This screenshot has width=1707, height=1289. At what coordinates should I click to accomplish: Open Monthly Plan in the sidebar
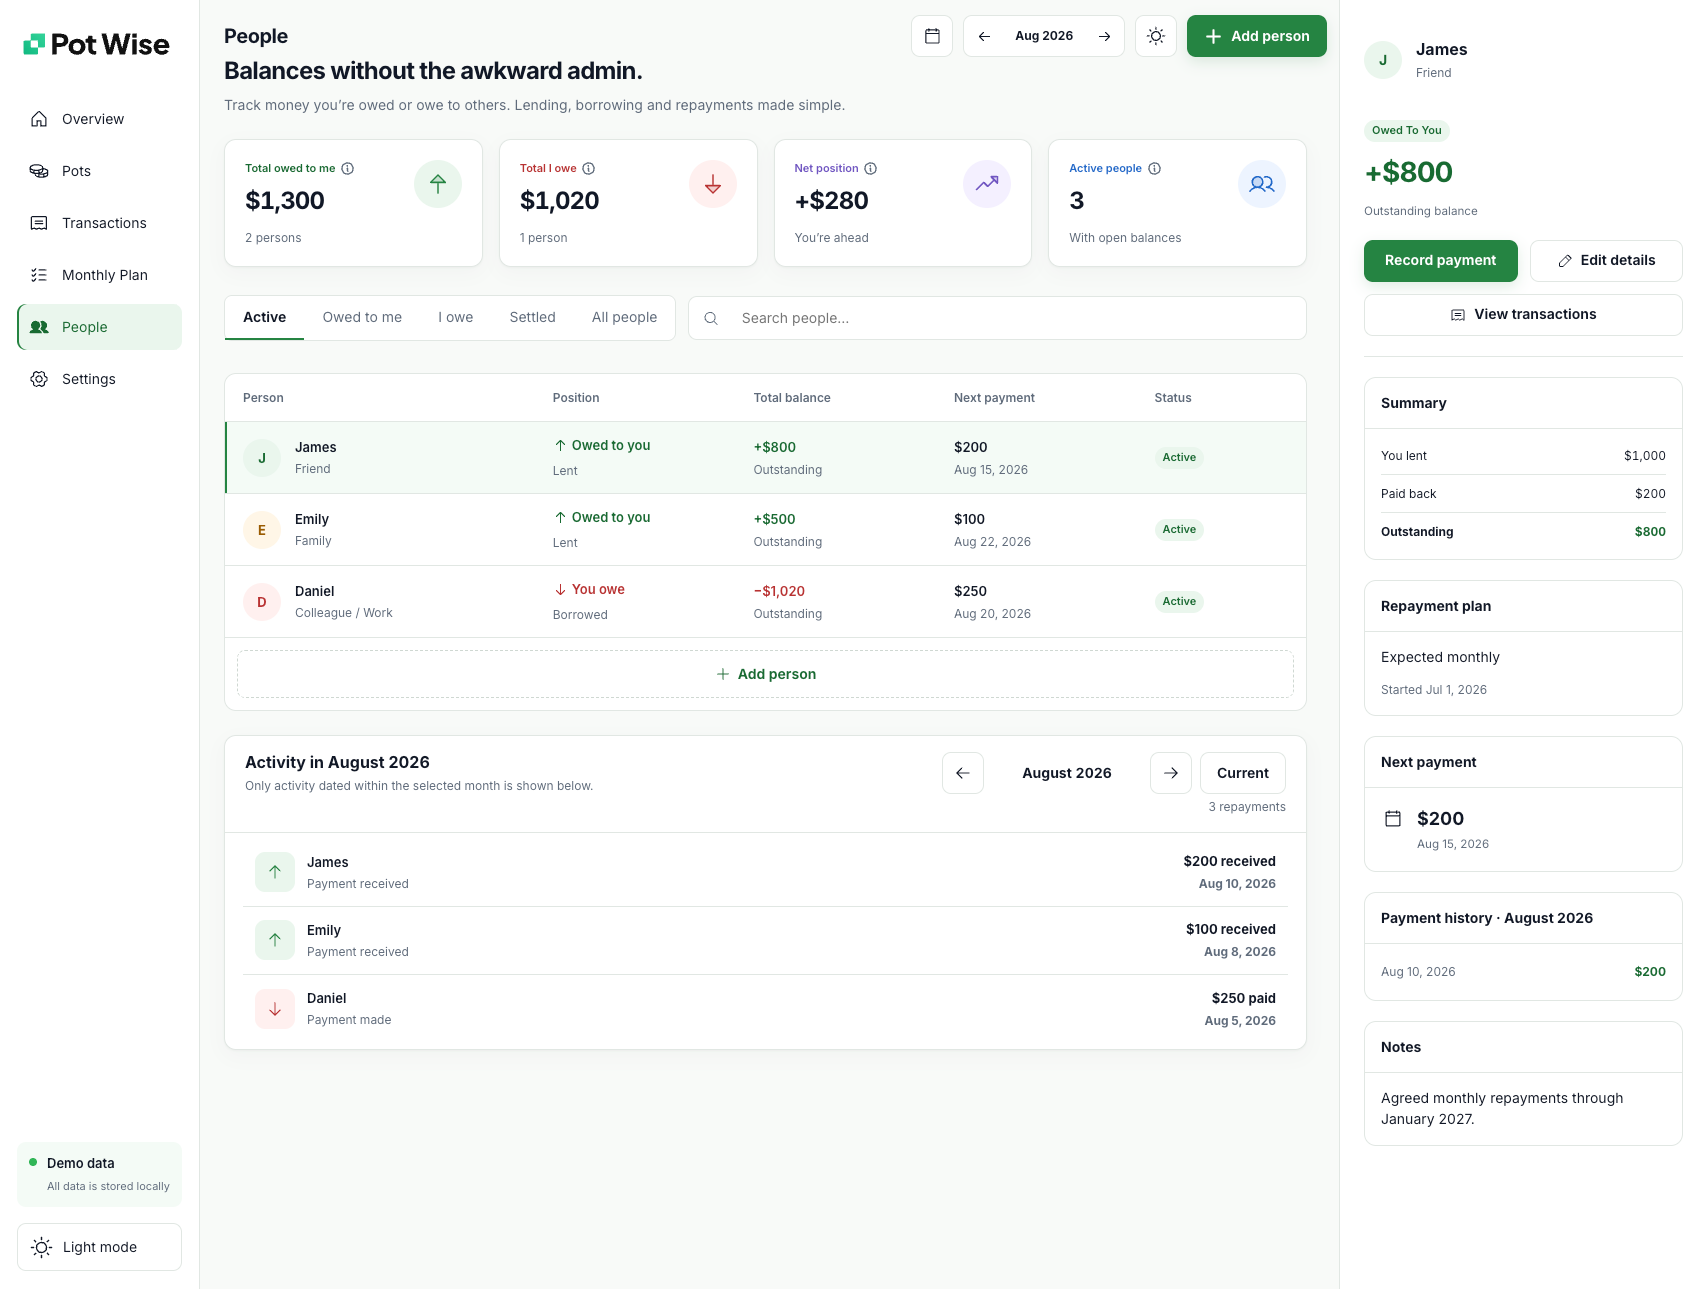pyautogui.click(x=99, y=275)
